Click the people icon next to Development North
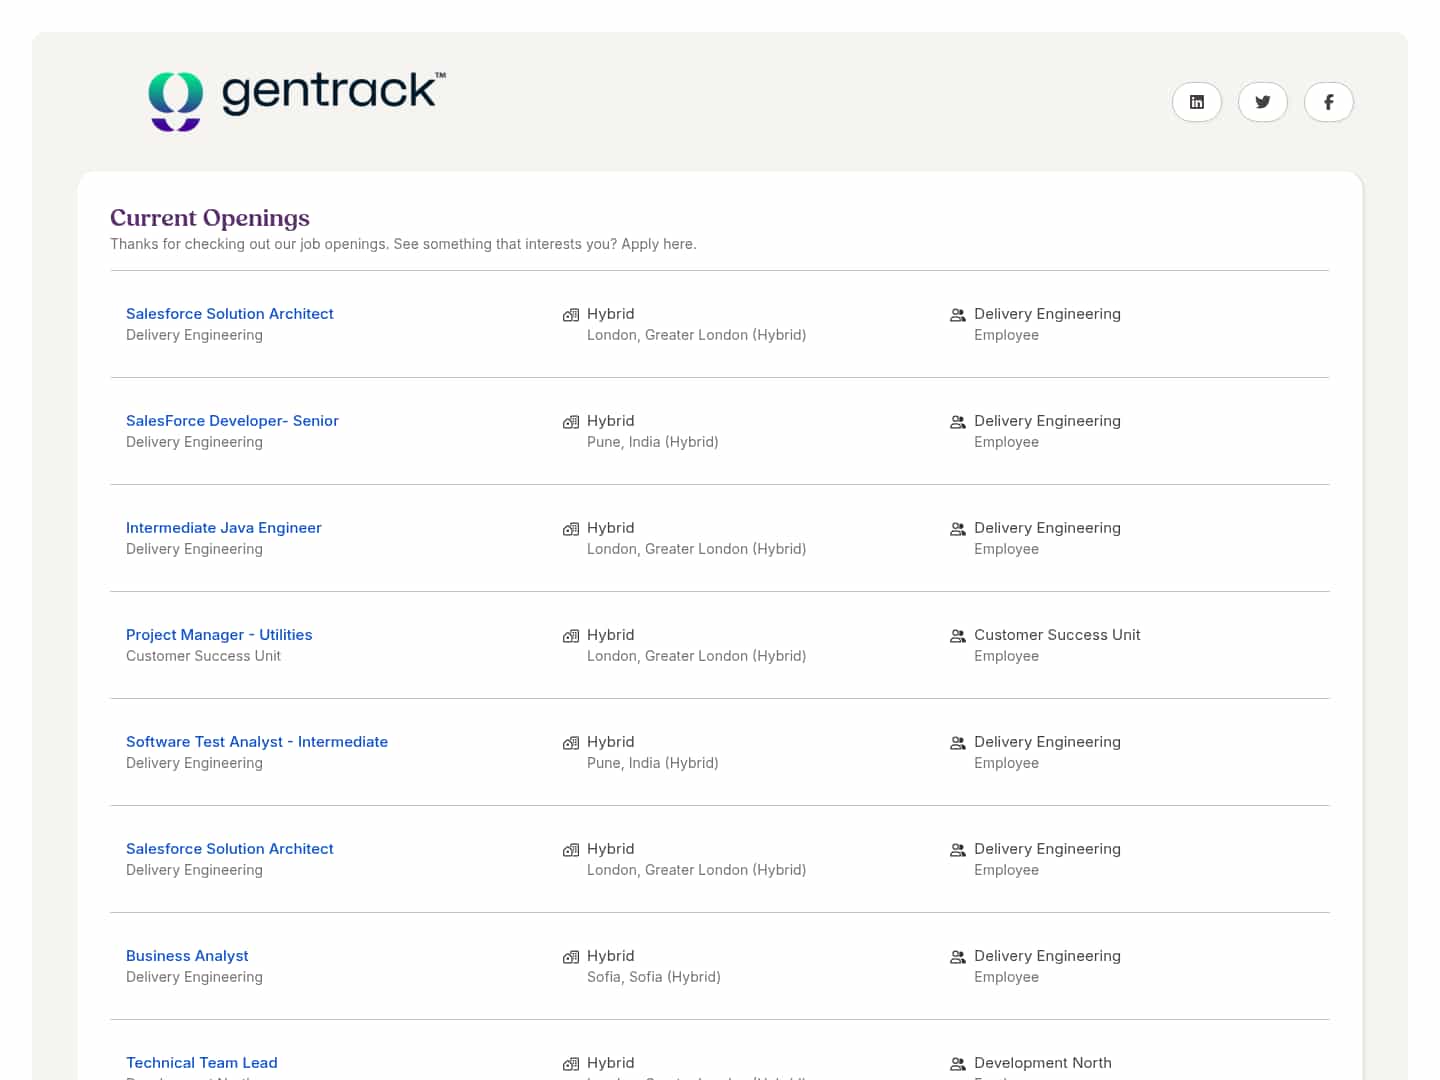Screen dimensions: 1440x1080 [957, 1064]
